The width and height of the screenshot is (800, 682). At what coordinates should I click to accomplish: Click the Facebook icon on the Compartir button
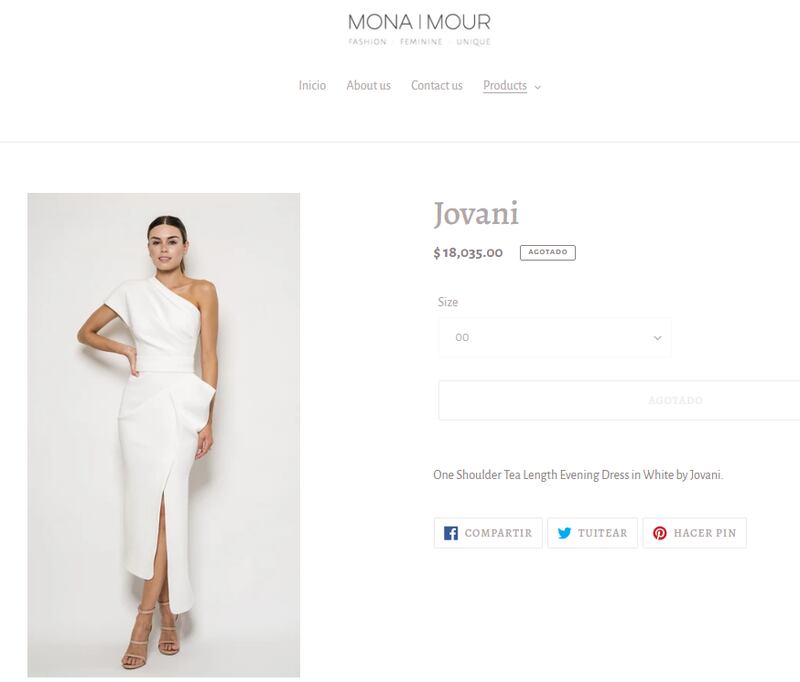pos(451,533)
